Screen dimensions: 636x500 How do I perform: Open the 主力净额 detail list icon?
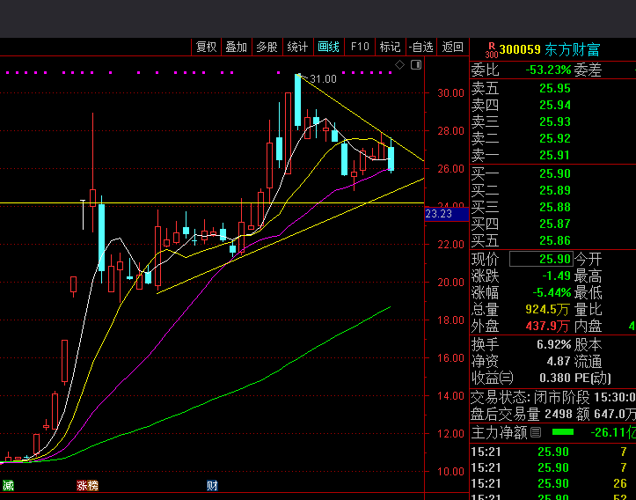(535, 433)
